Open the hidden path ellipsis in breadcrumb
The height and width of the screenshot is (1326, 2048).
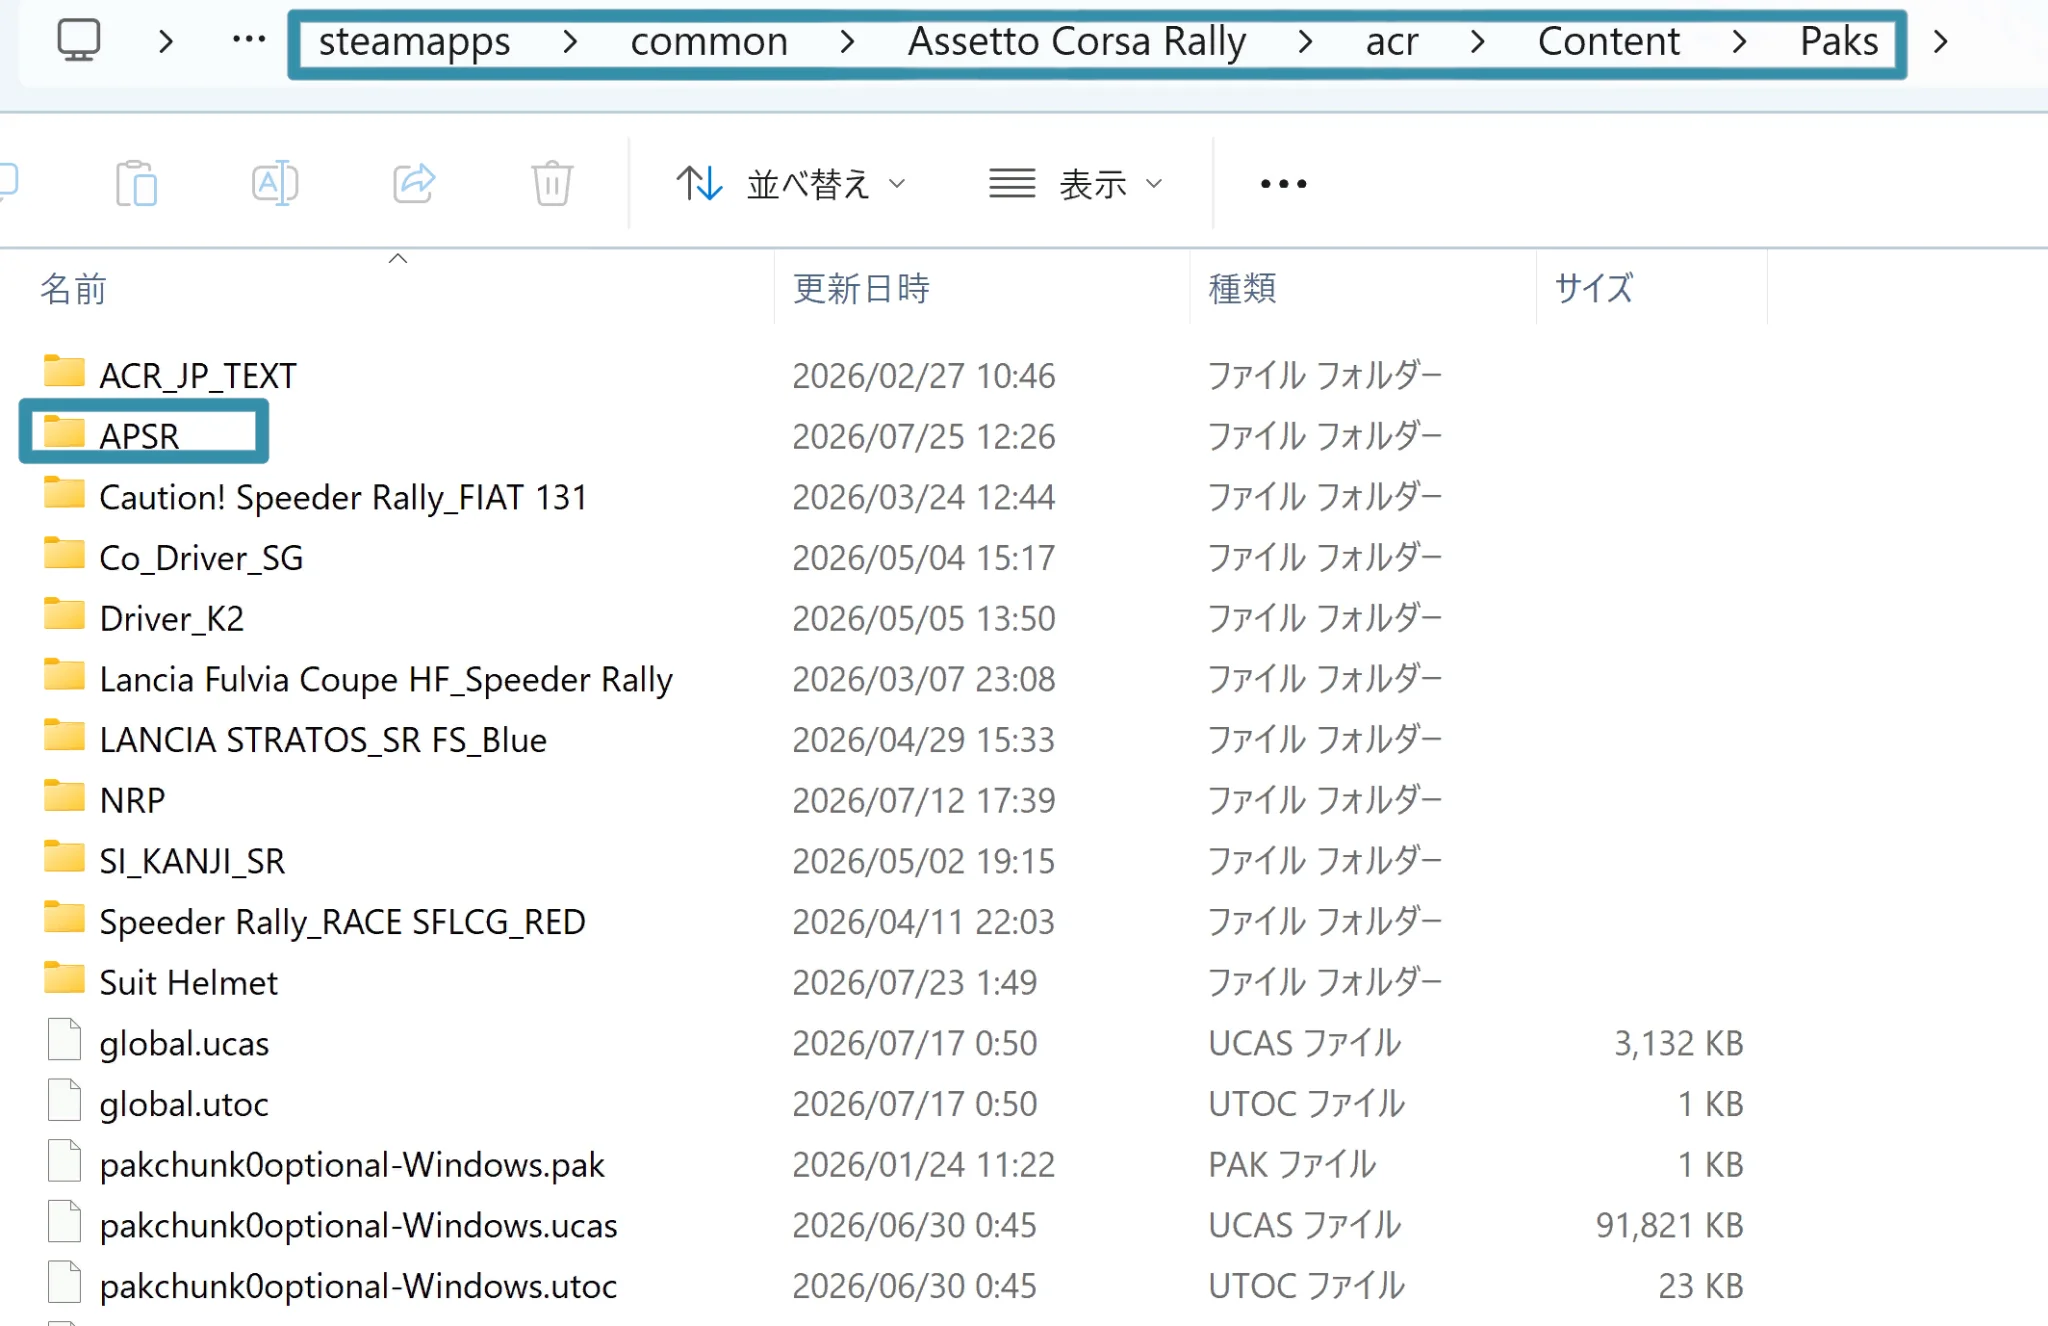248,40
